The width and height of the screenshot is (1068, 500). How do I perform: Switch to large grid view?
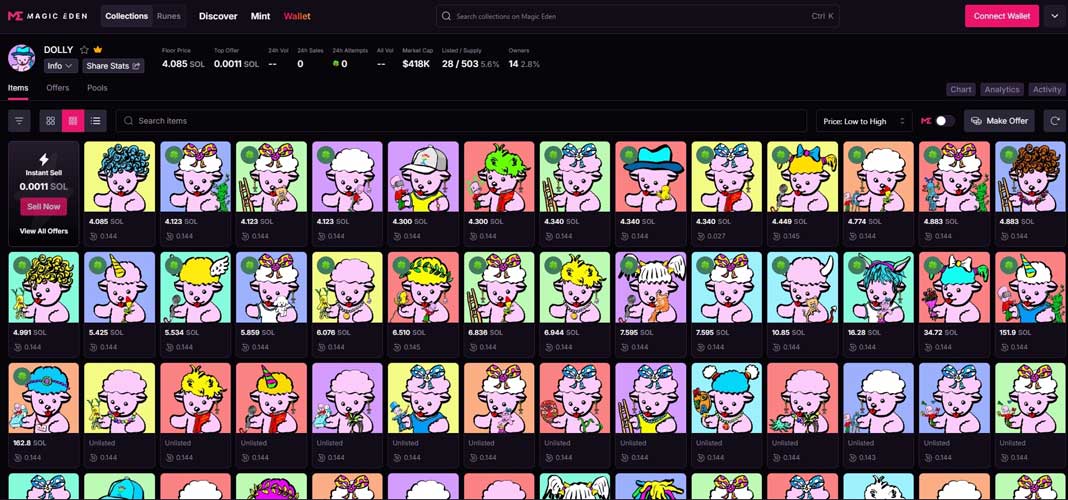click(50, 121)
